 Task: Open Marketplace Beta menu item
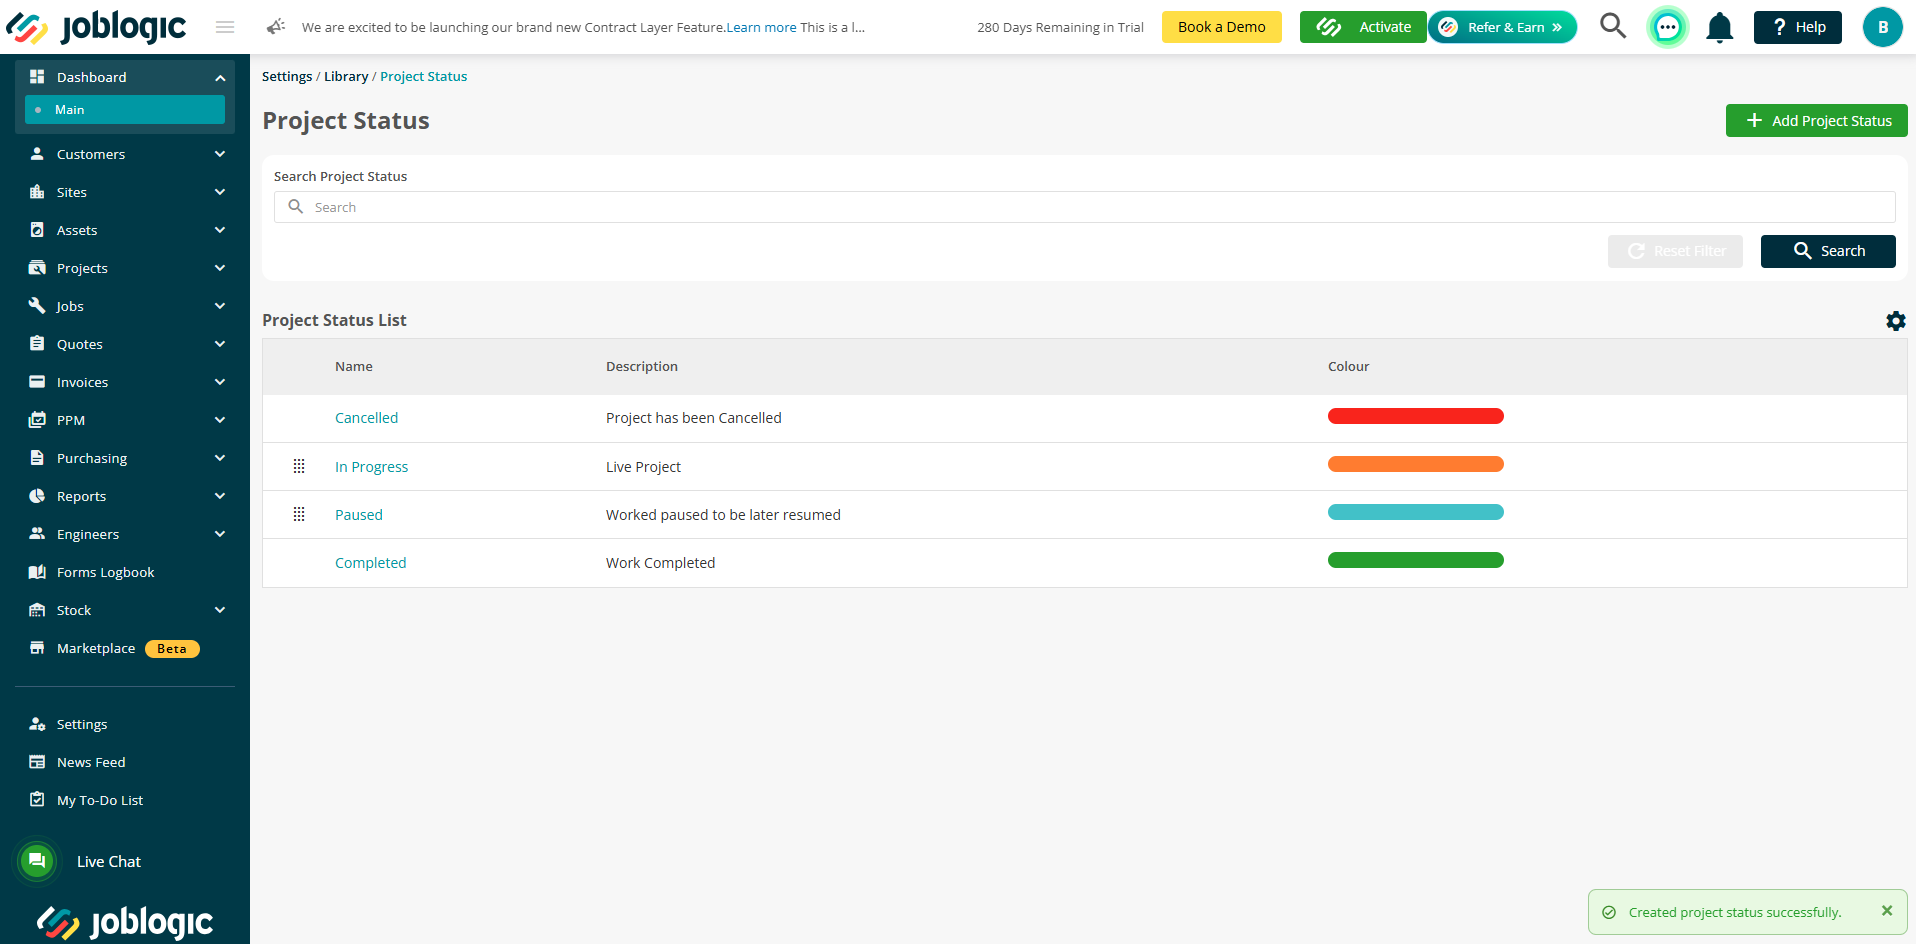pos(125,648)
